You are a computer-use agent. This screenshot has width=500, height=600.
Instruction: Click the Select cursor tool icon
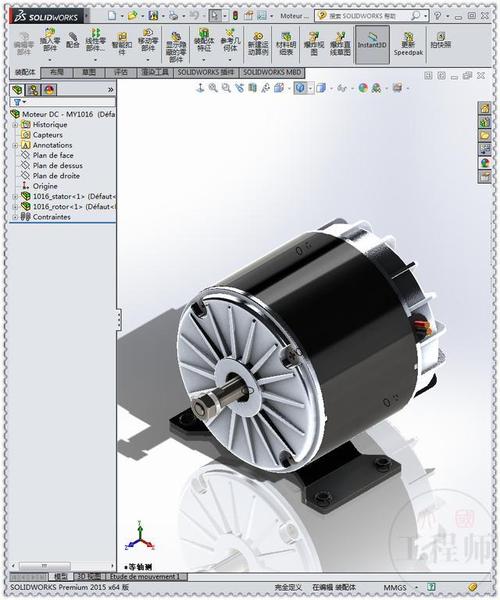click(x=215, y=16)
